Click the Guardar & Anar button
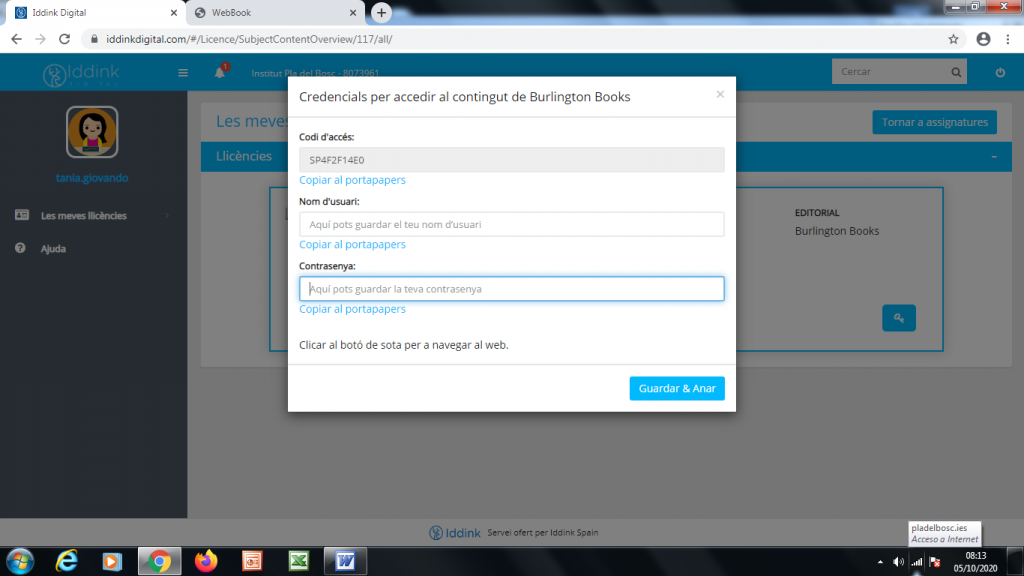This screenshot has width=1024, height=576. 677,388
